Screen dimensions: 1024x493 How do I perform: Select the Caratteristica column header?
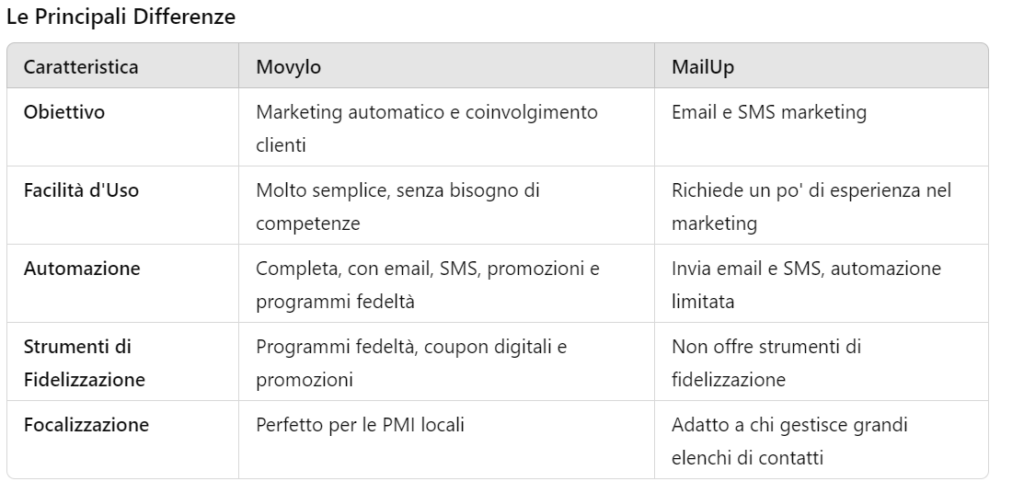pyautogui.click(x=81, y=67)
